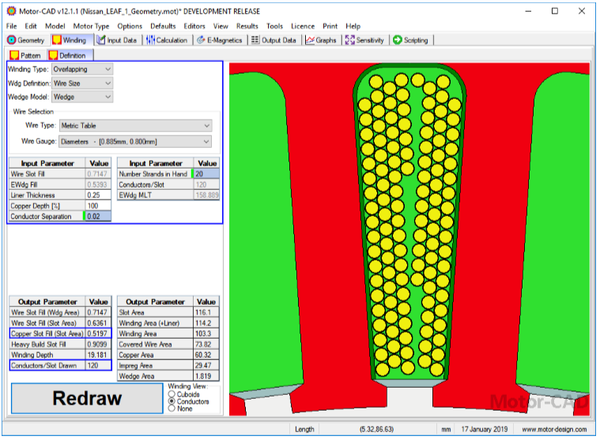Open the E-Magnetics tab icon
This screenshot has height=440, width=600.
pos(201,40)
